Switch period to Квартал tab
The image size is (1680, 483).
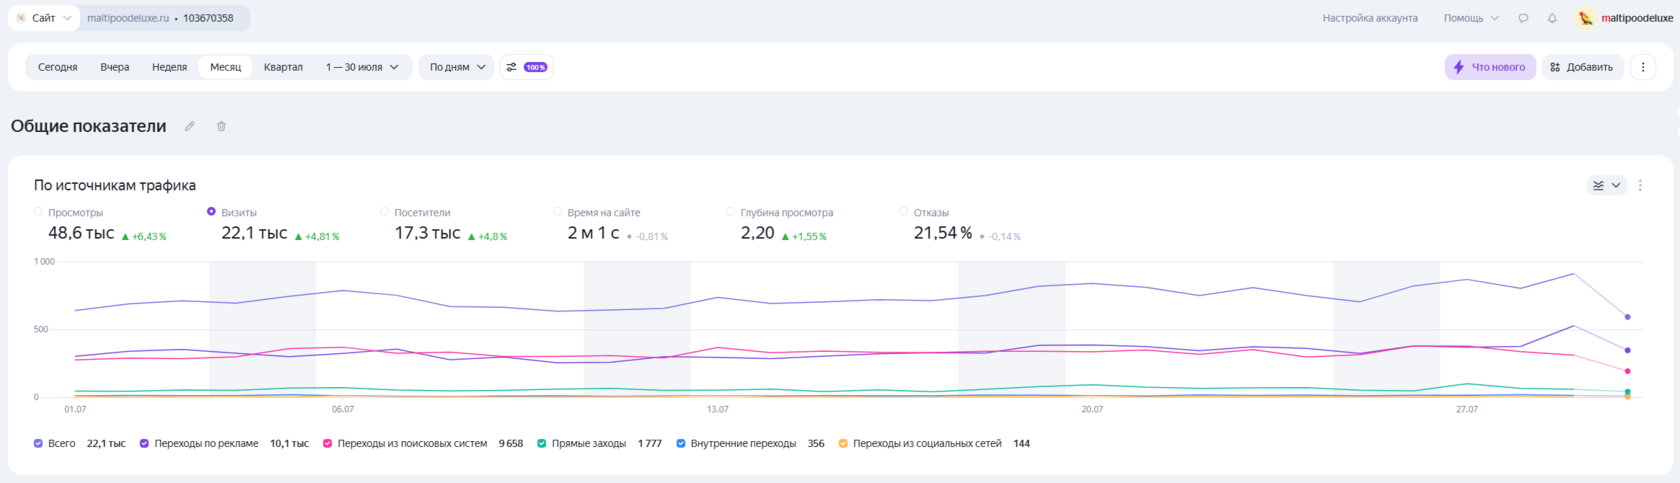pos(283,67)
